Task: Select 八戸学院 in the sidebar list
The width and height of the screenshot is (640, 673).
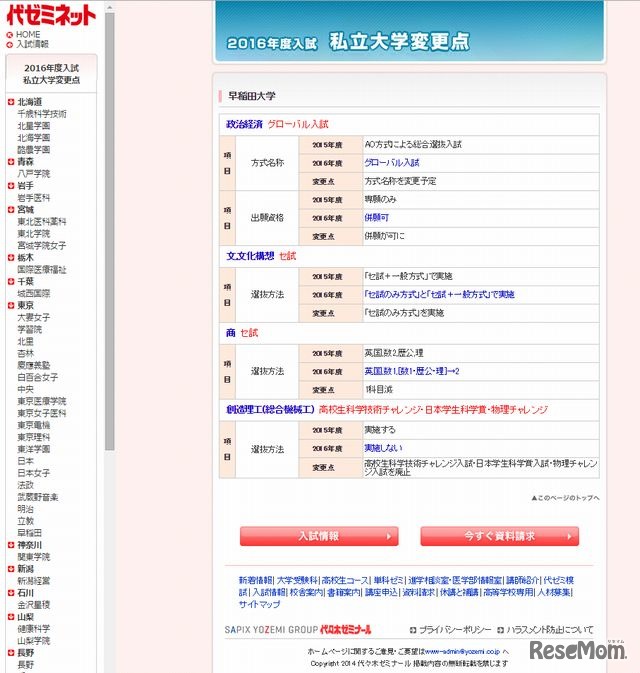Action: [x=33, y=174]
